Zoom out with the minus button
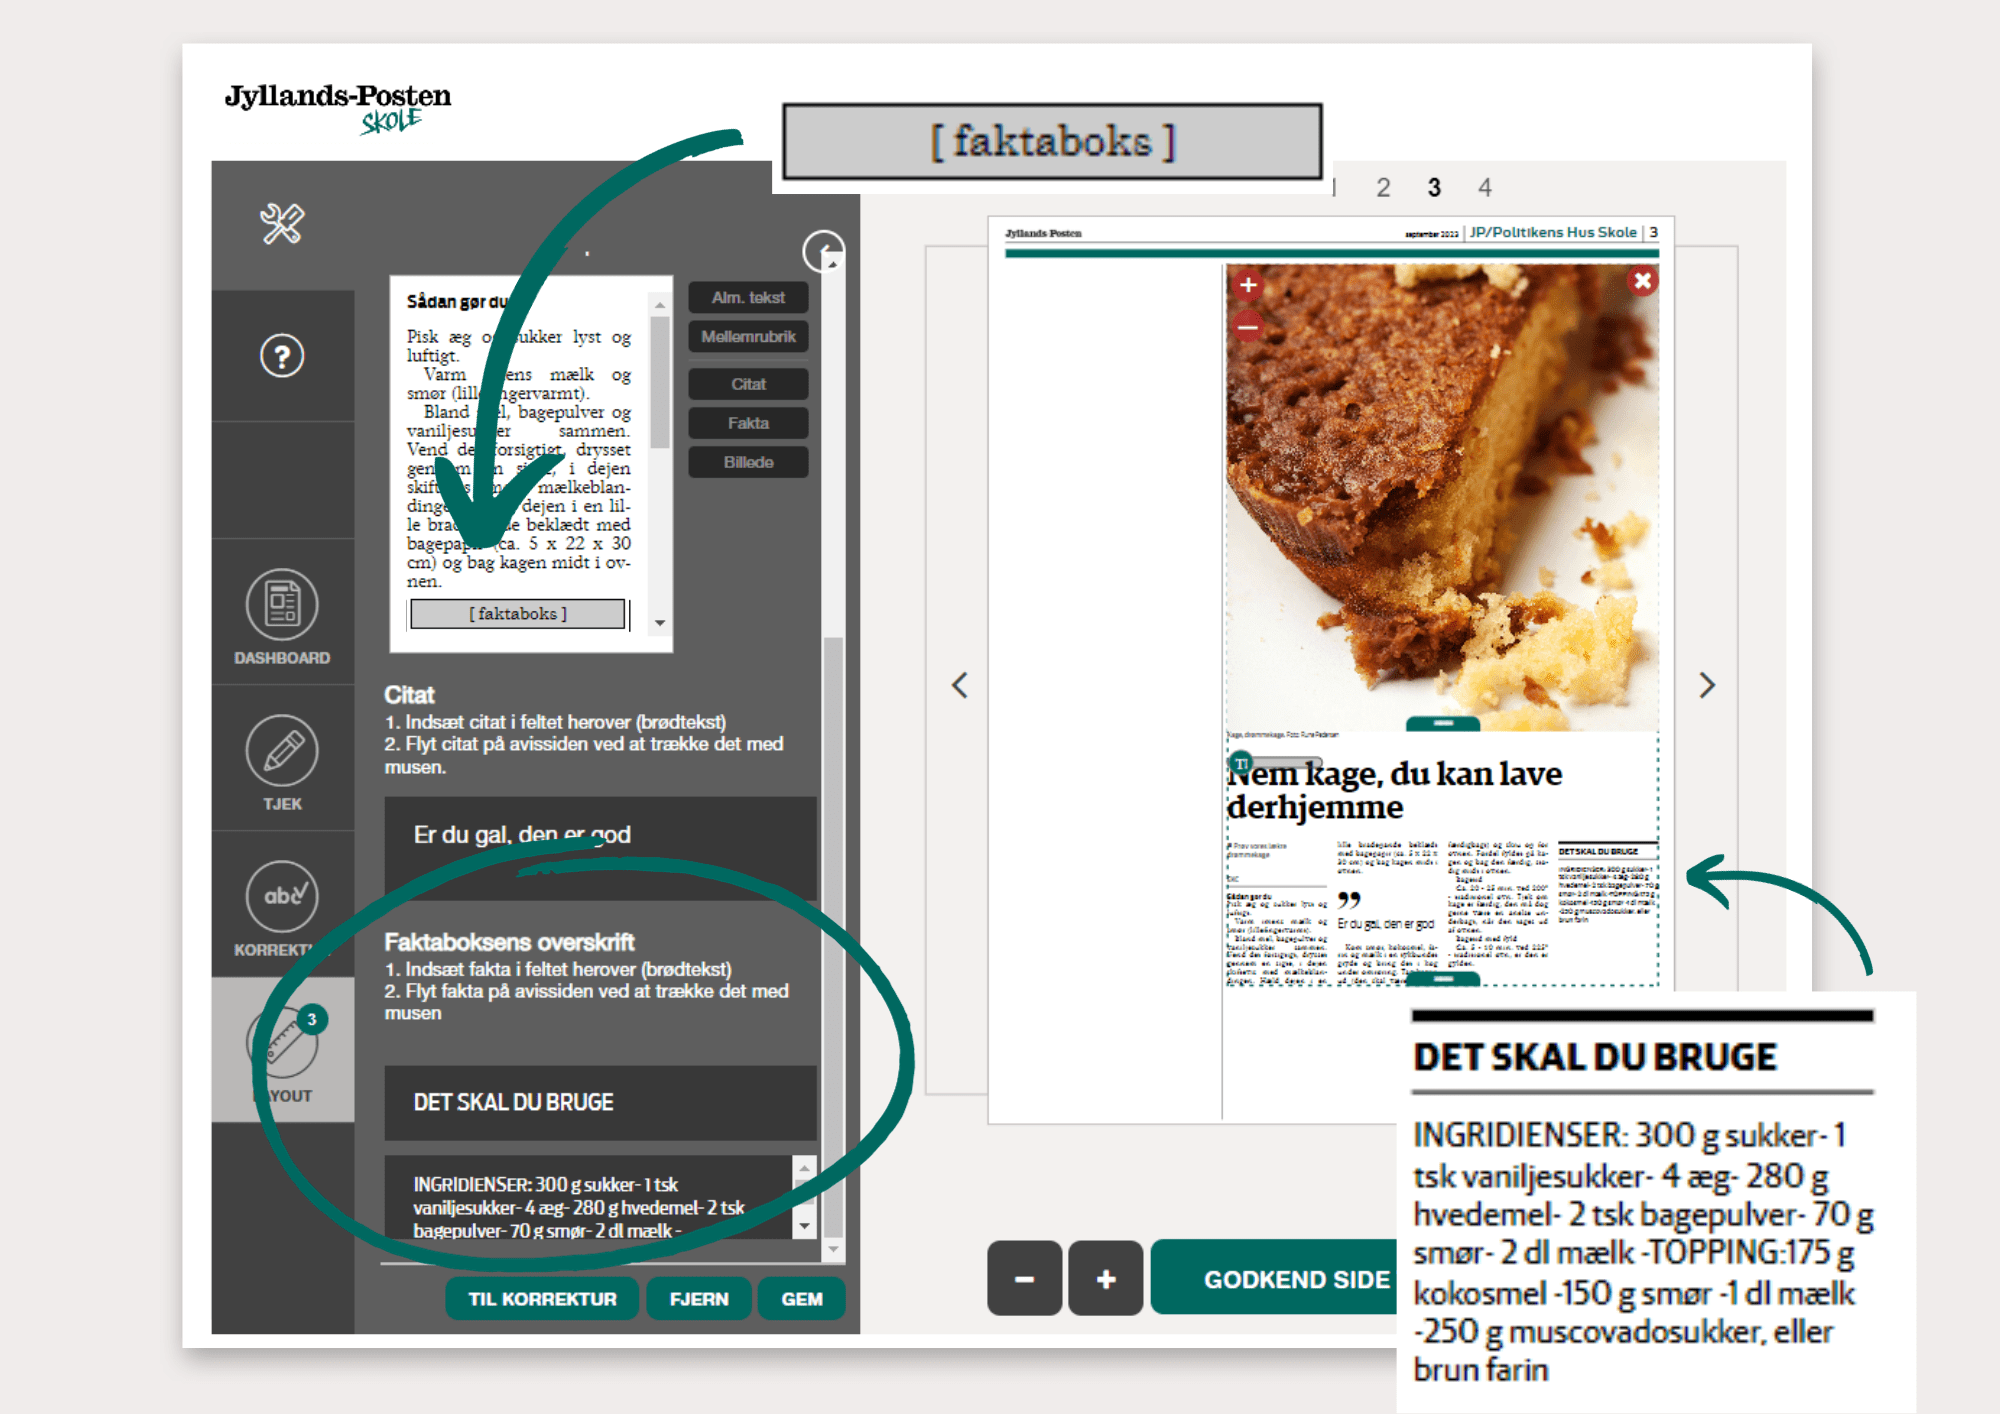The height and width of the screenshot is (1414, 2000). (1024, 1278)
